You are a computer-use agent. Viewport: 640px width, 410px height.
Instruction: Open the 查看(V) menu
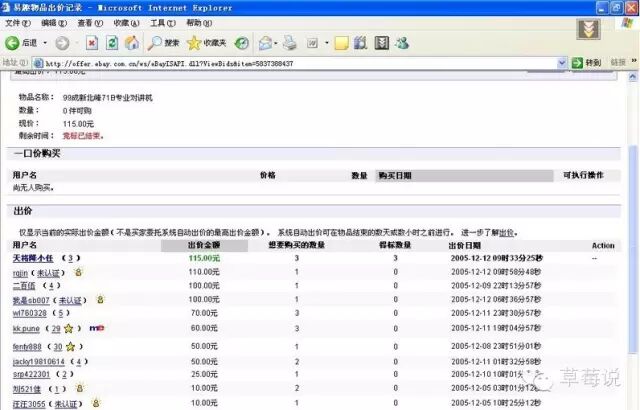point(90,23)
